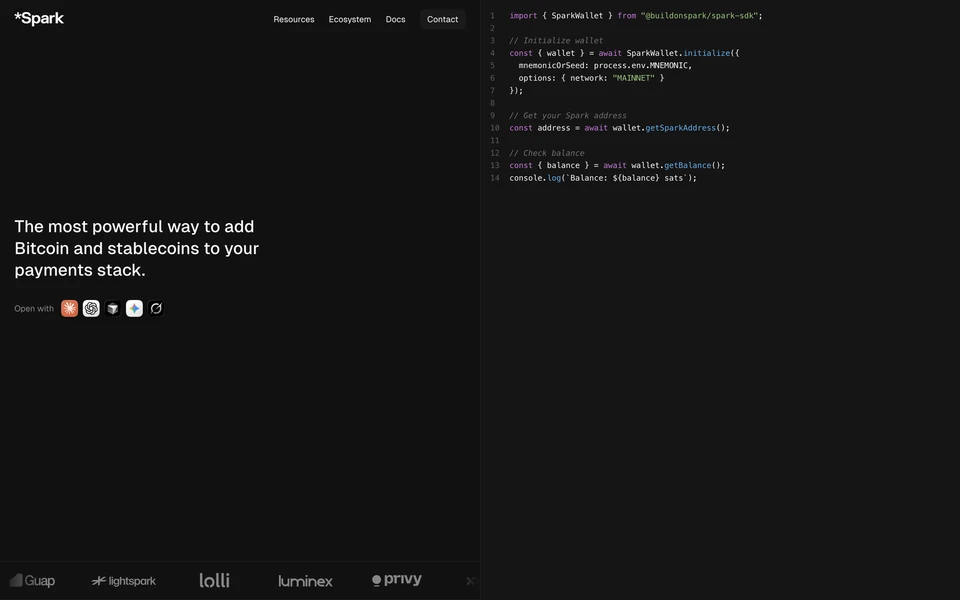960x600 pixels.
Task: Click the *Spark logo
Action: 39,18
